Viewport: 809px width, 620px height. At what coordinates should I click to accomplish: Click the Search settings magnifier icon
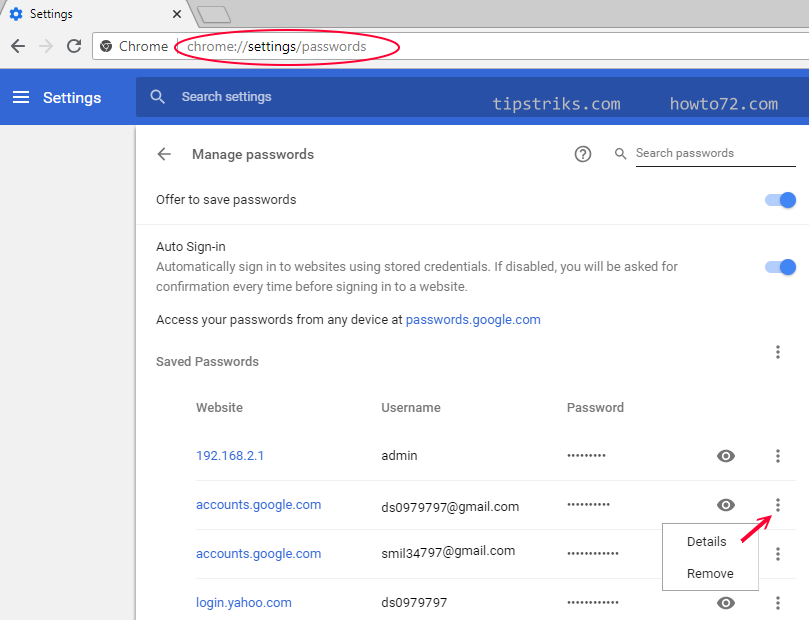click(157, 97)
